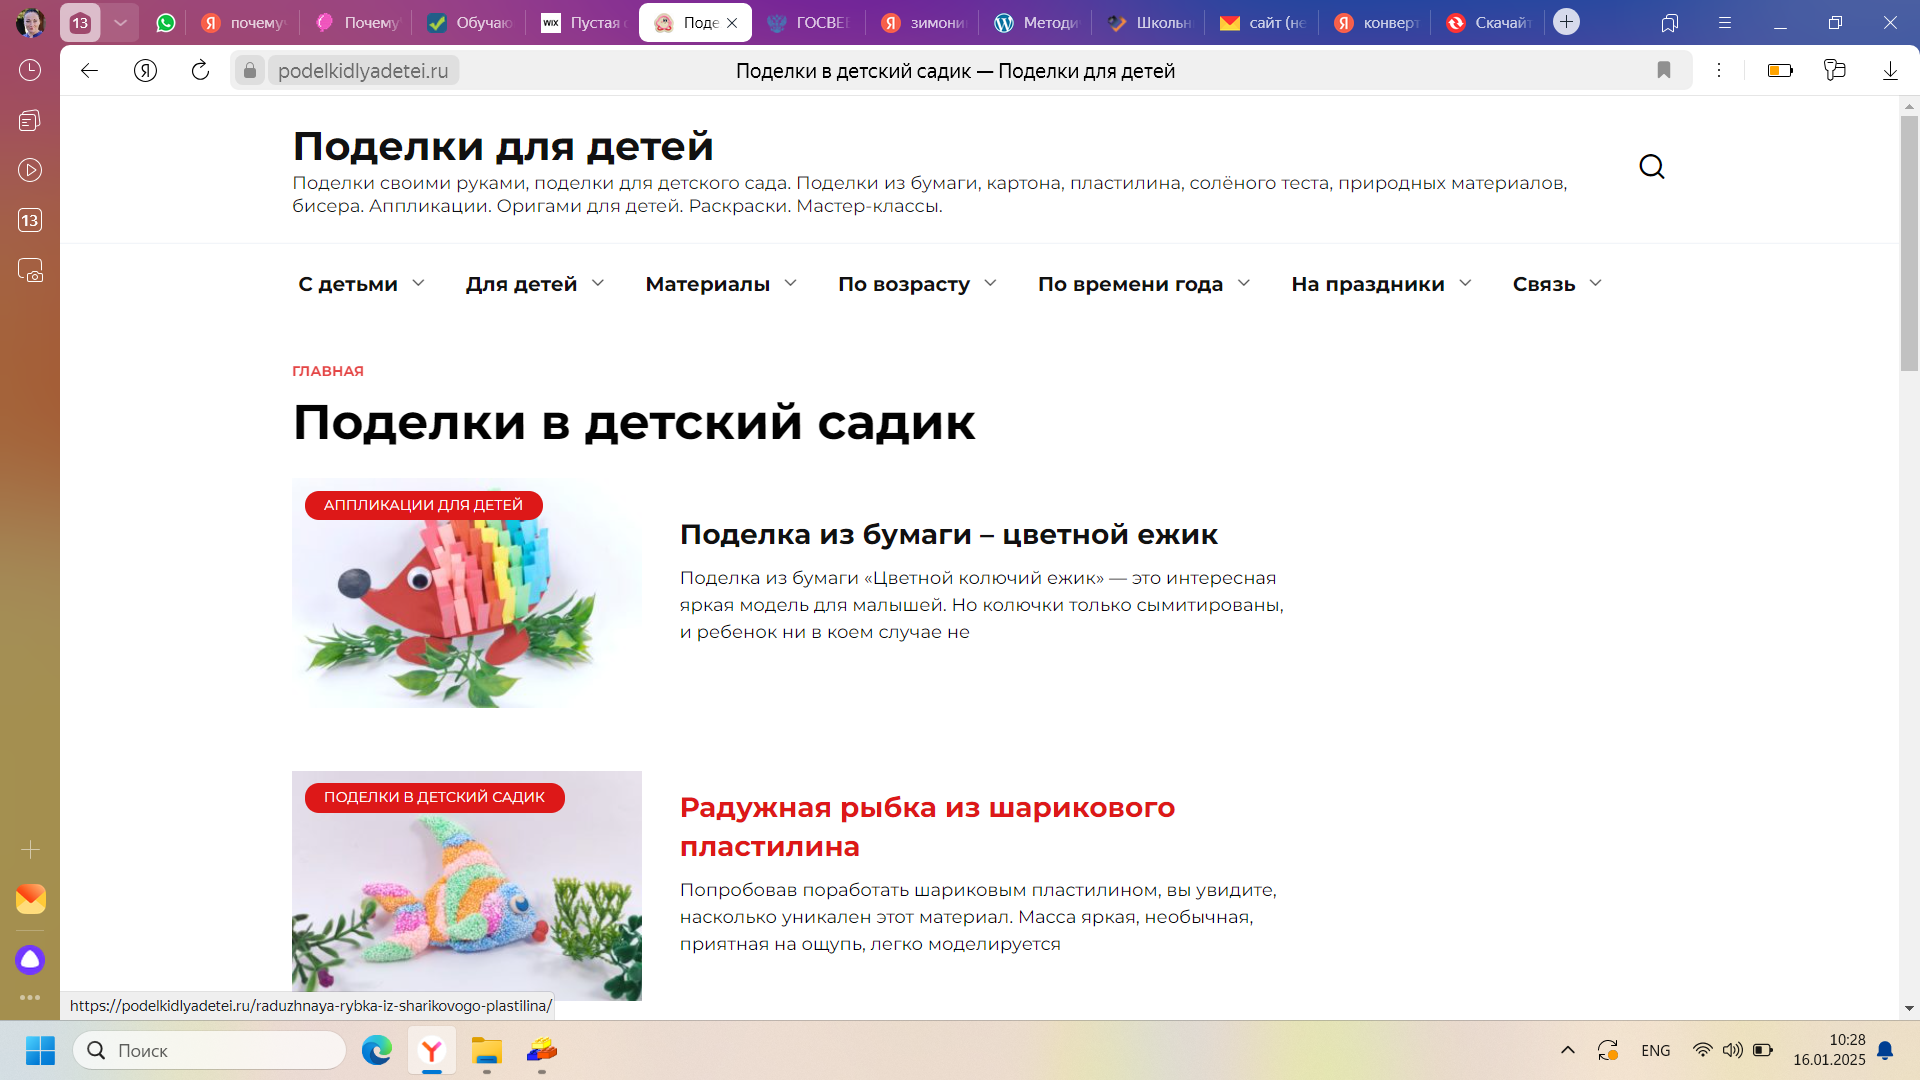Open Alice assistant icon in sidebar

(30, 960)
